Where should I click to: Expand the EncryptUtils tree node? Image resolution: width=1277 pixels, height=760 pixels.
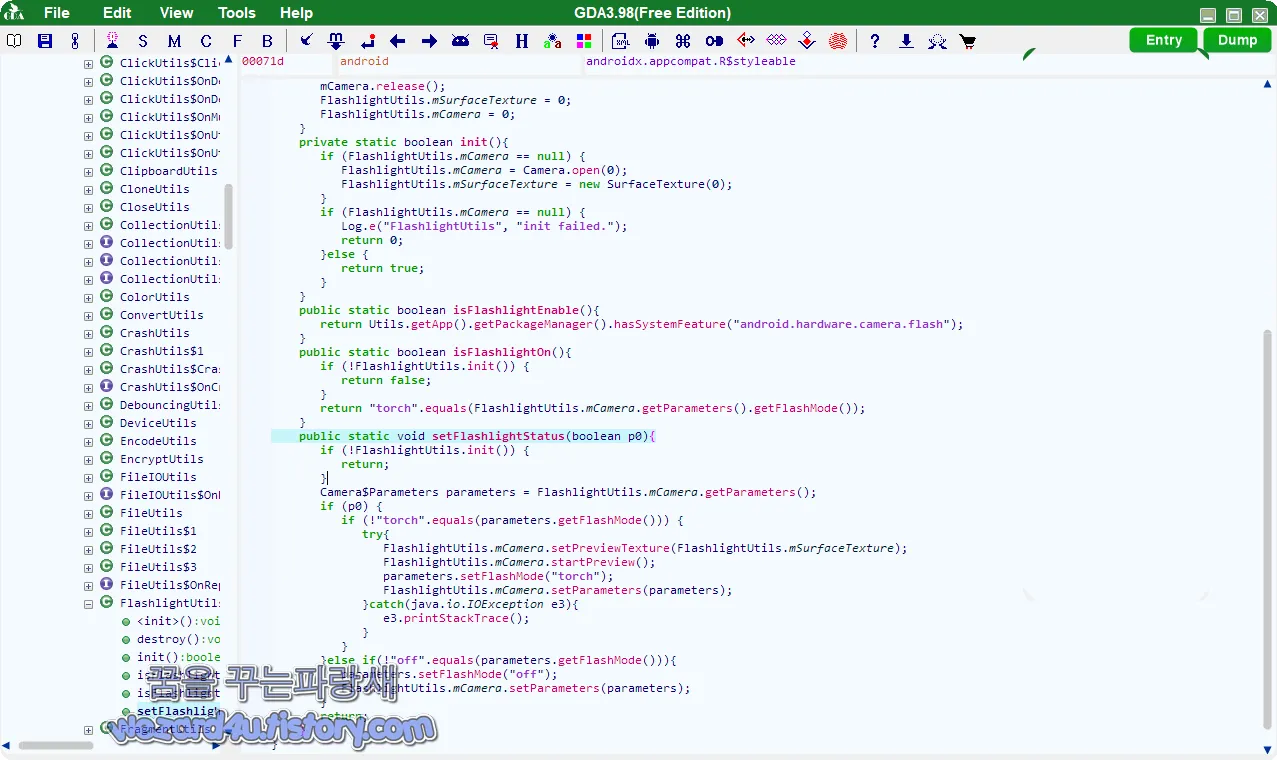pyautogui.click(x=88, y=459)
